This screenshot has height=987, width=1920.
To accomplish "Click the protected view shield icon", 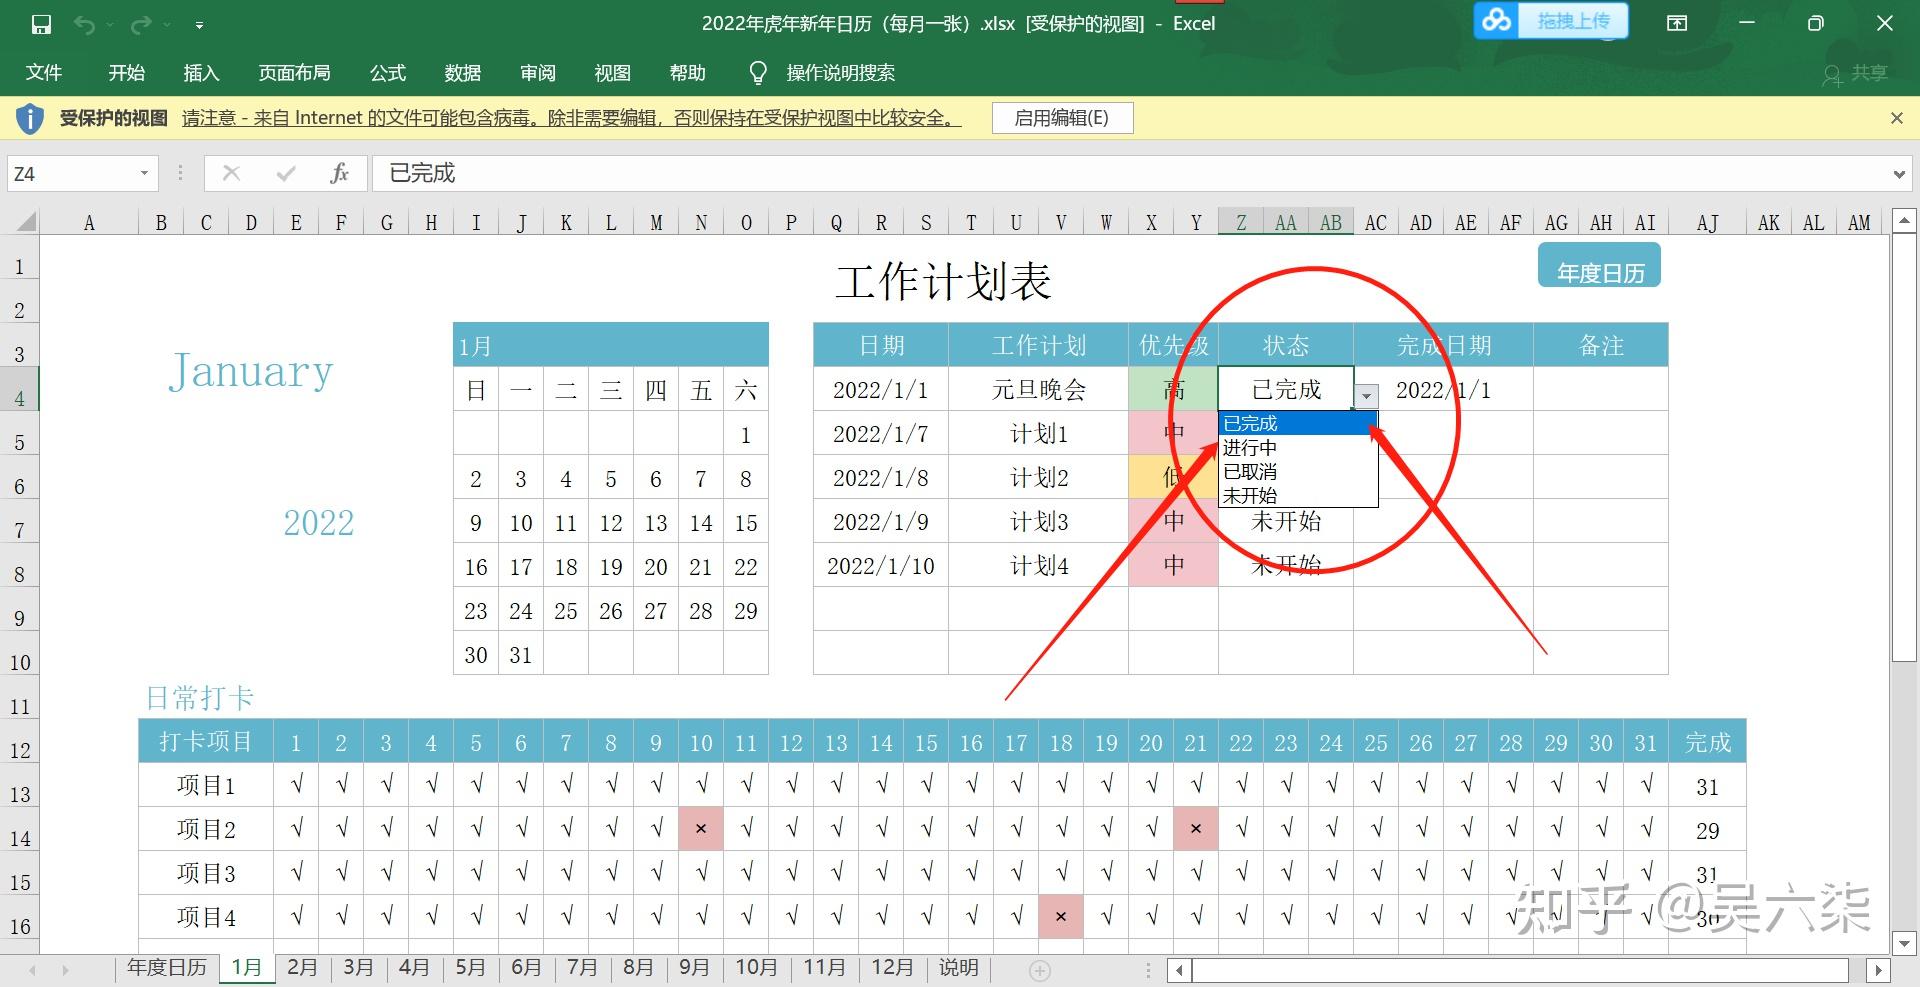I will point(30,118).
